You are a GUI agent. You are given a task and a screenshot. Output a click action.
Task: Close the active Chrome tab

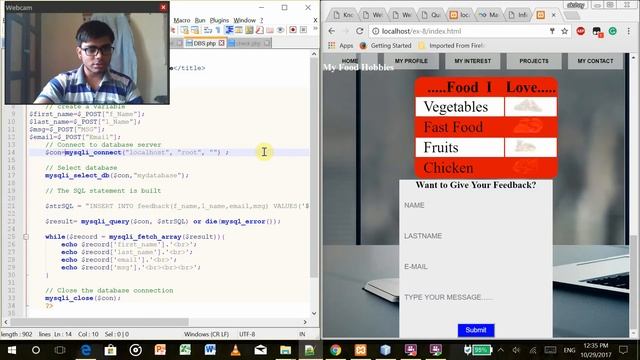tap(553, 15)
